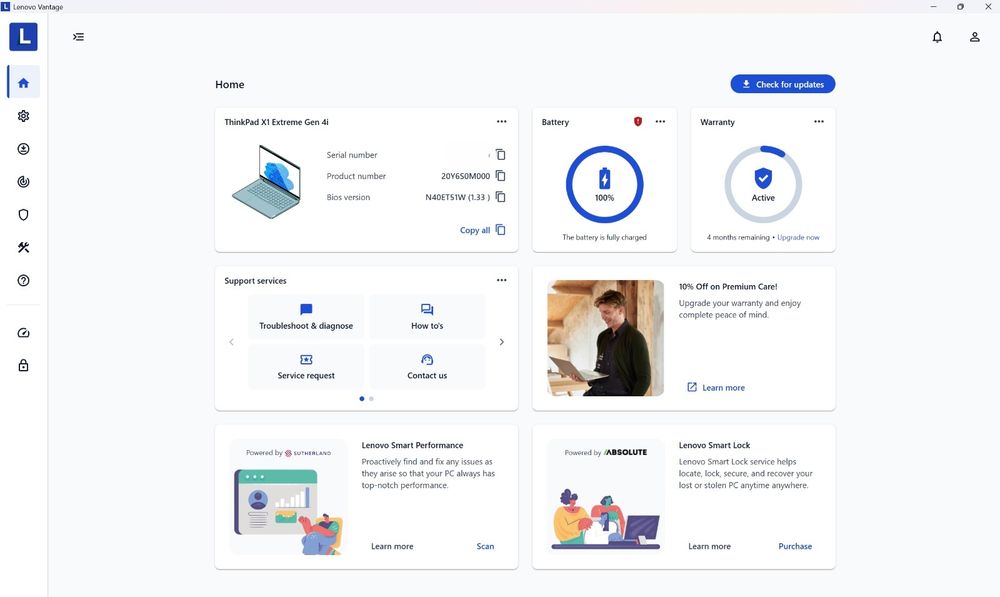Open ThinkPad X1 Extreme card options menu
Viewport: 1000px width, 597px height.
tap(502, 121)
